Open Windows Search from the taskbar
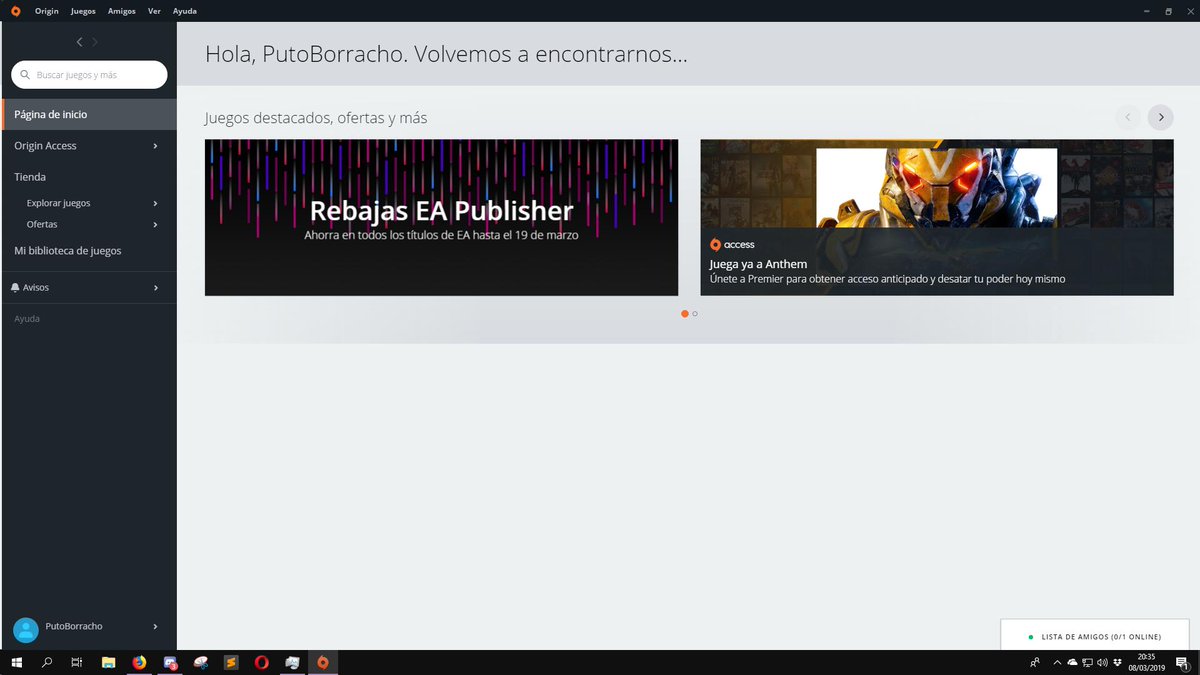Screen dimensions: 1200x675 click(x=46, y=662)
